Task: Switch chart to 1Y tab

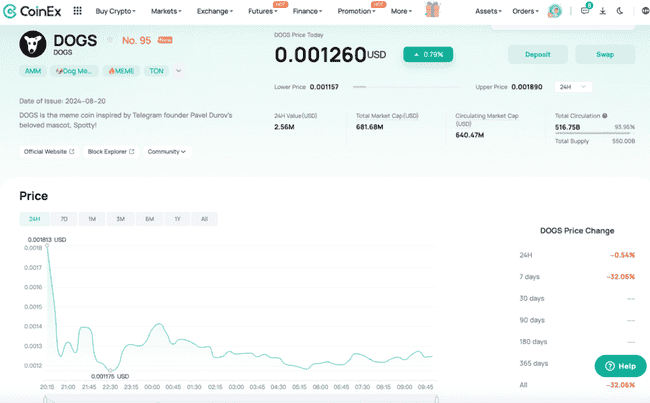Action: (177, 219)
